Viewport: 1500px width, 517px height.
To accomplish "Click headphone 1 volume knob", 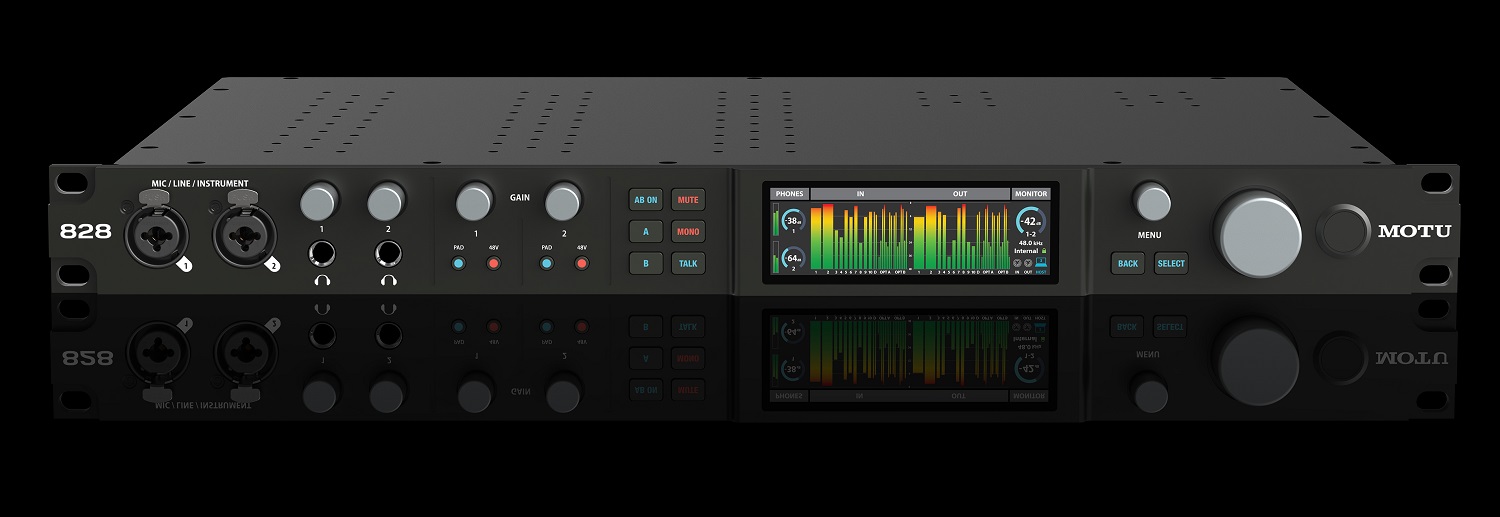I will (x=317, y=201).
